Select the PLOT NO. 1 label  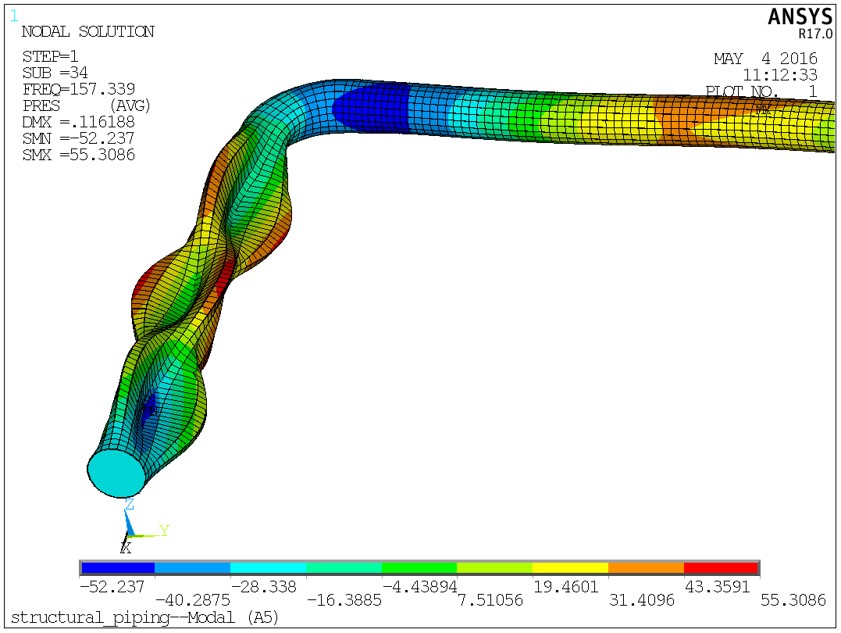(x=764, y=89)
